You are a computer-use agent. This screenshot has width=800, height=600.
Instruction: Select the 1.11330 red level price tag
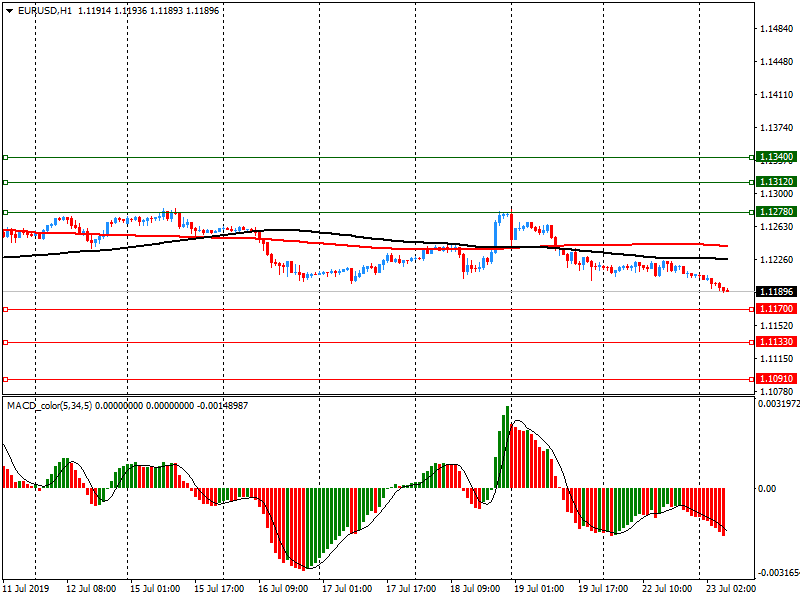[x=777, y=342]
